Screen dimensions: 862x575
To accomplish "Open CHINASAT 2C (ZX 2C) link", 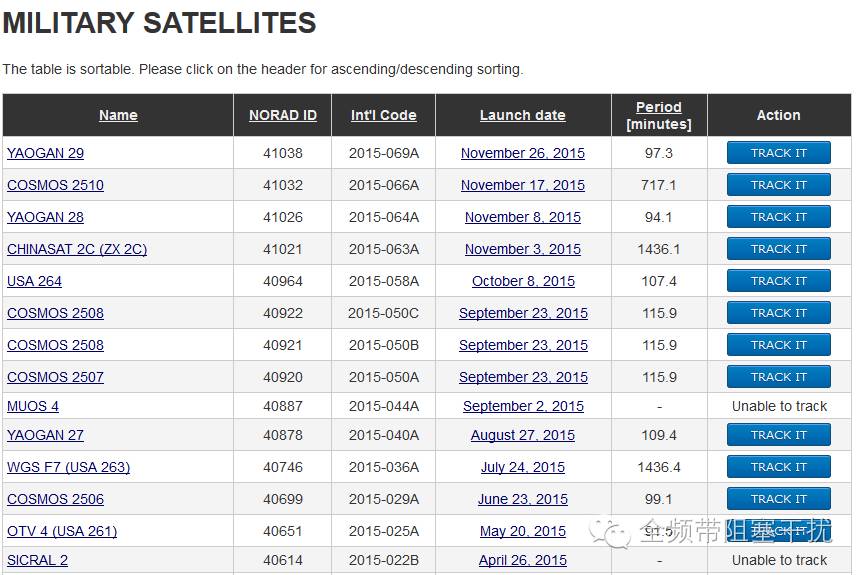I will tap(77, 249).
